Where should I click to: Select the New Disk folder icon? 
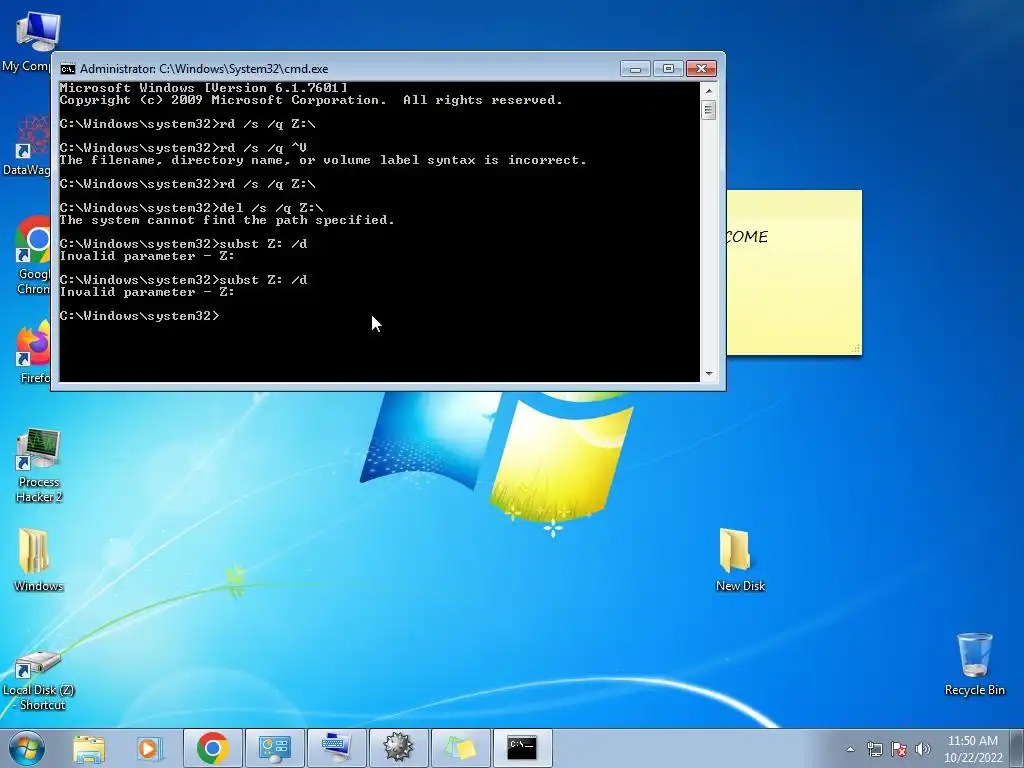coord(739,560)
